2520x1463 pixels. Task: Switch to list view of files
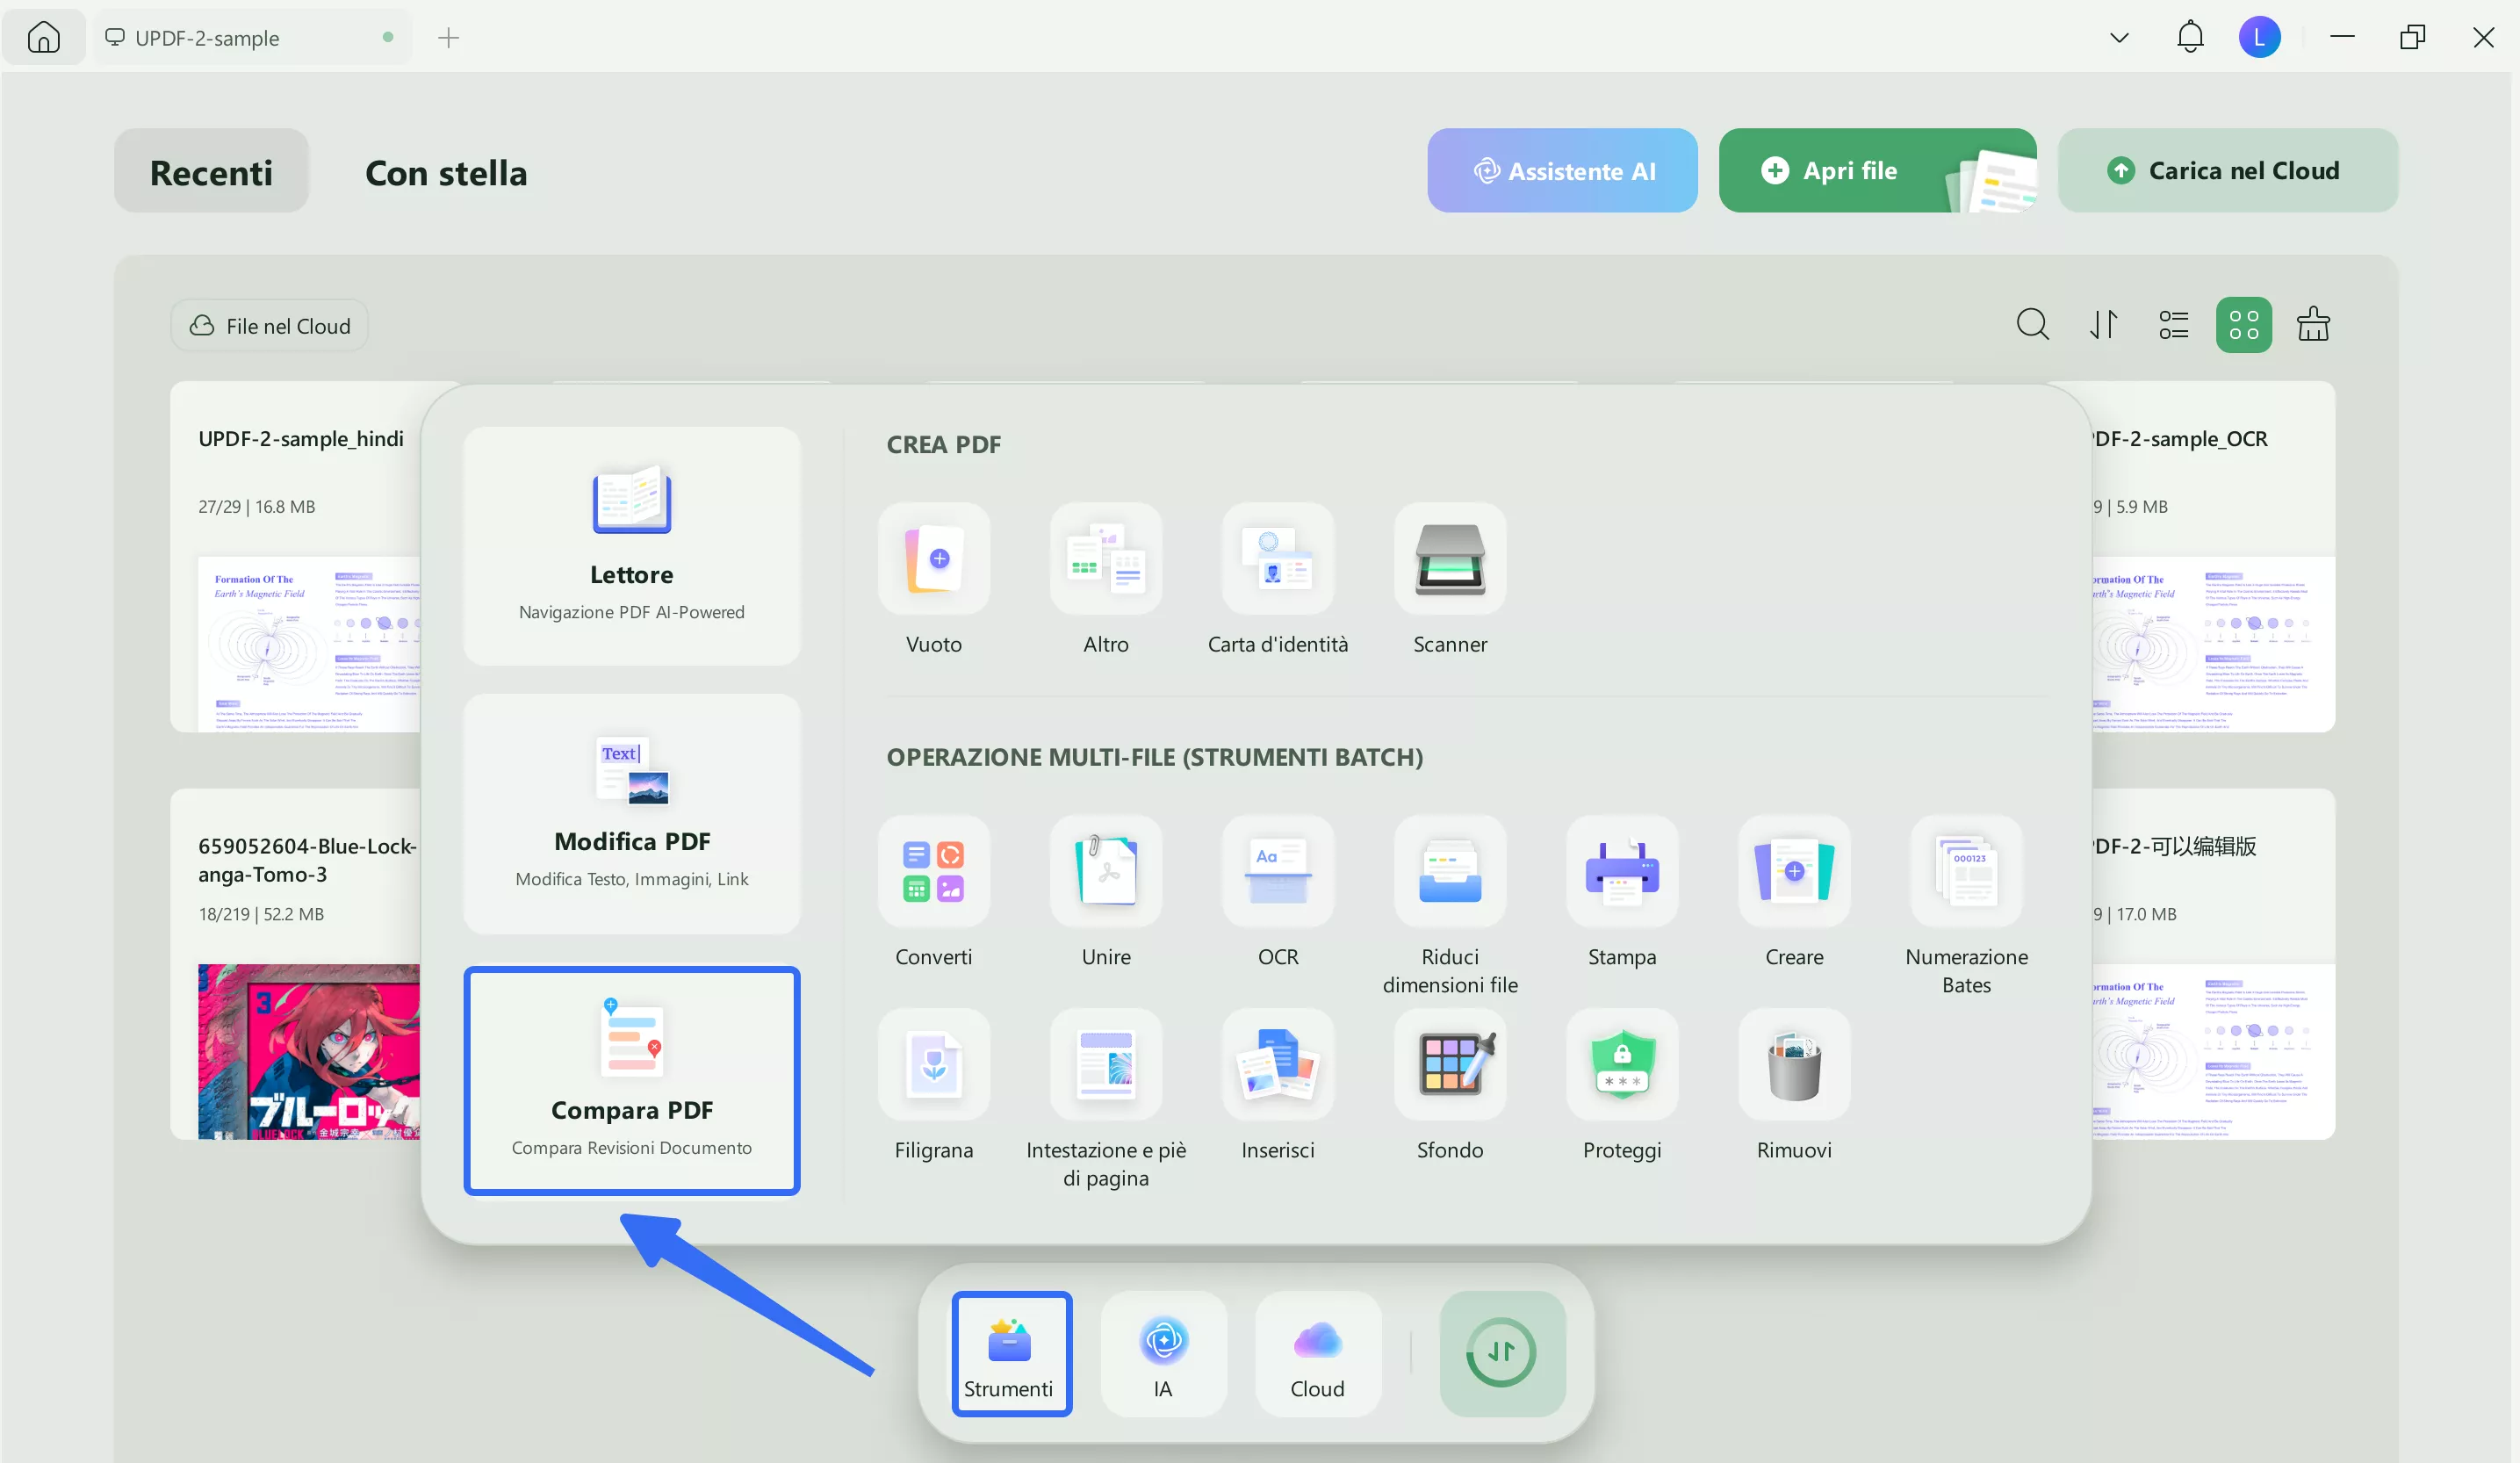2173,325
